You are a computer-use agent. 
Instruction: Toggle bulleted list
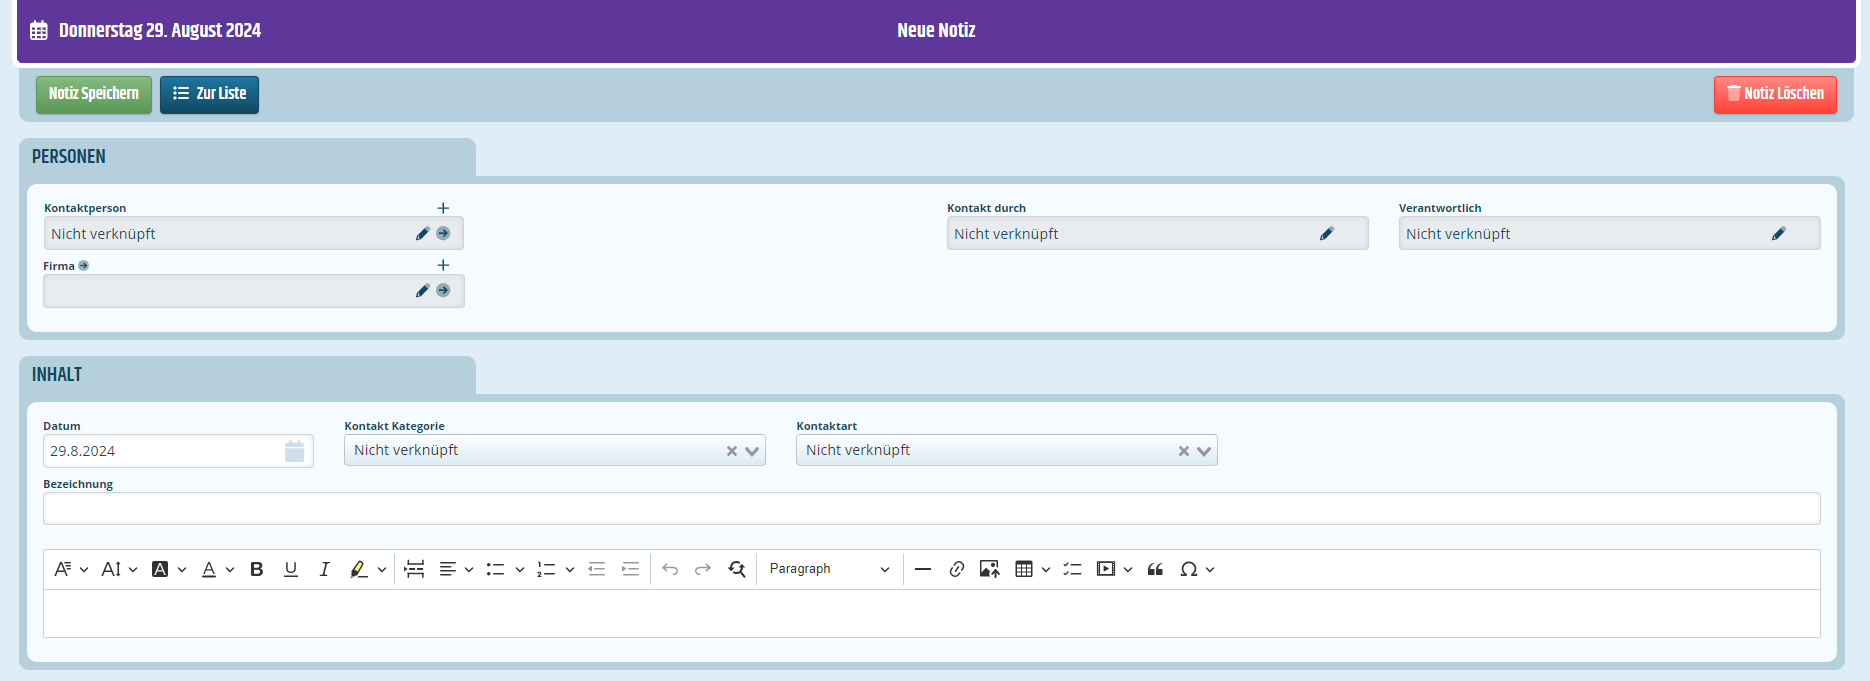pyautogui.click(x=495, y=569)
